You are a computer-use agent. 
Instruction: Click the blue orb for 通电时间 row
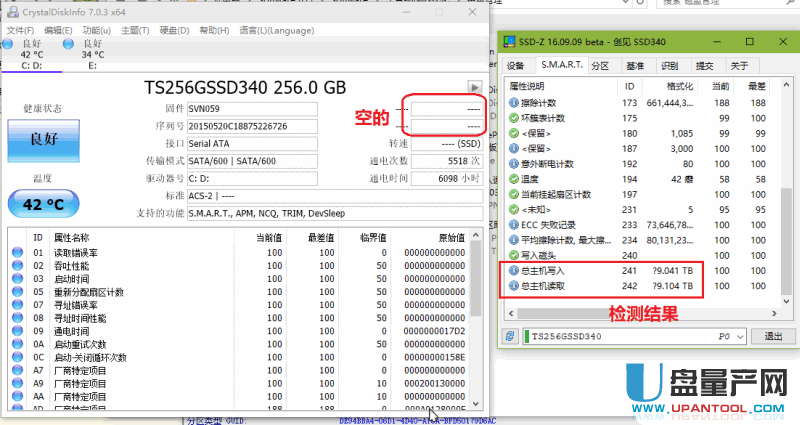point(17,331)
